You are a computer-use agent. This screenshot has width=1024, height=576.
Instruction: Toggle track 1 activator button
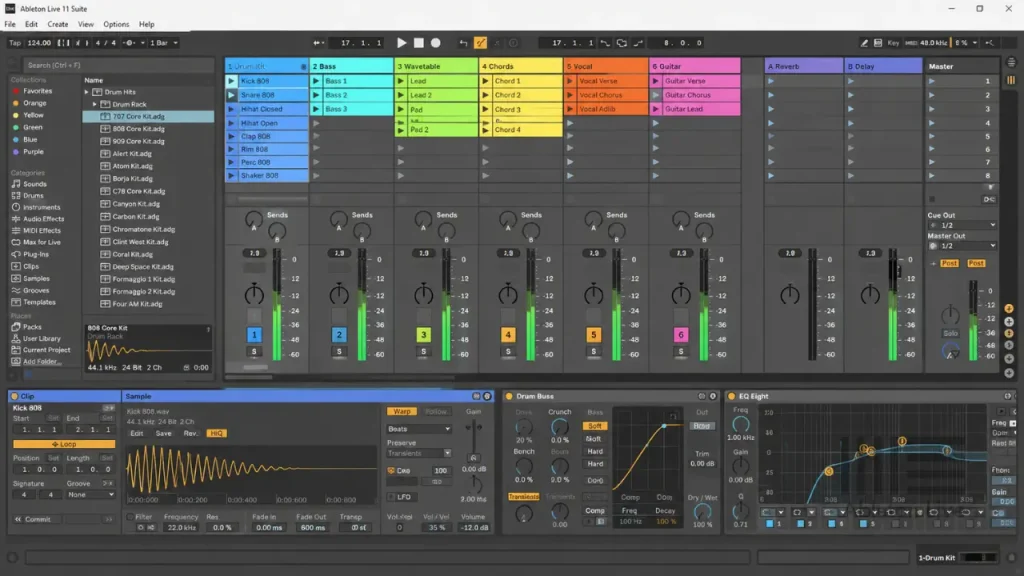click(254, 335)
